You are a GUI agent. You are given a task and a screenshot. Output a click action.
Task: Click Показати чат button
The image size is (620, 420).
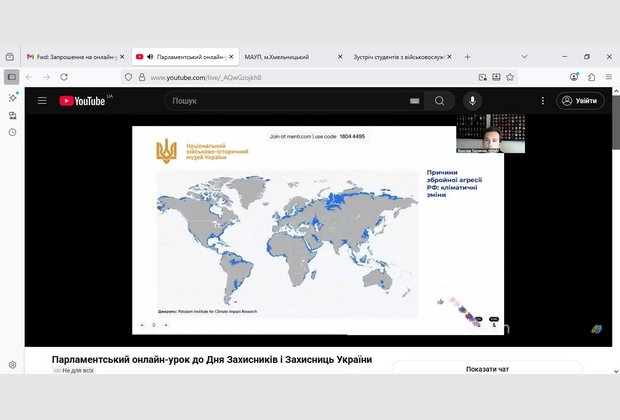(x=487, y=369)
